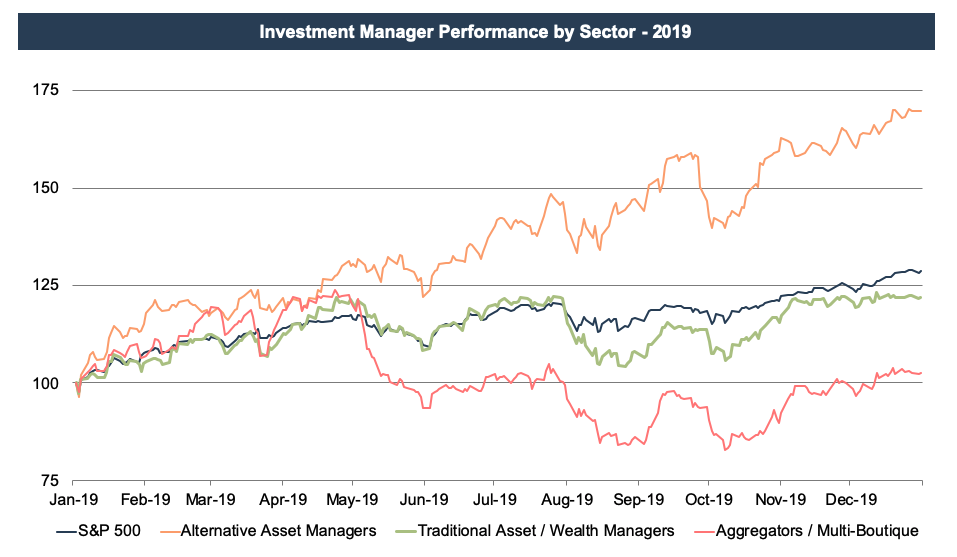Click the chart title banner

(476, 32)
